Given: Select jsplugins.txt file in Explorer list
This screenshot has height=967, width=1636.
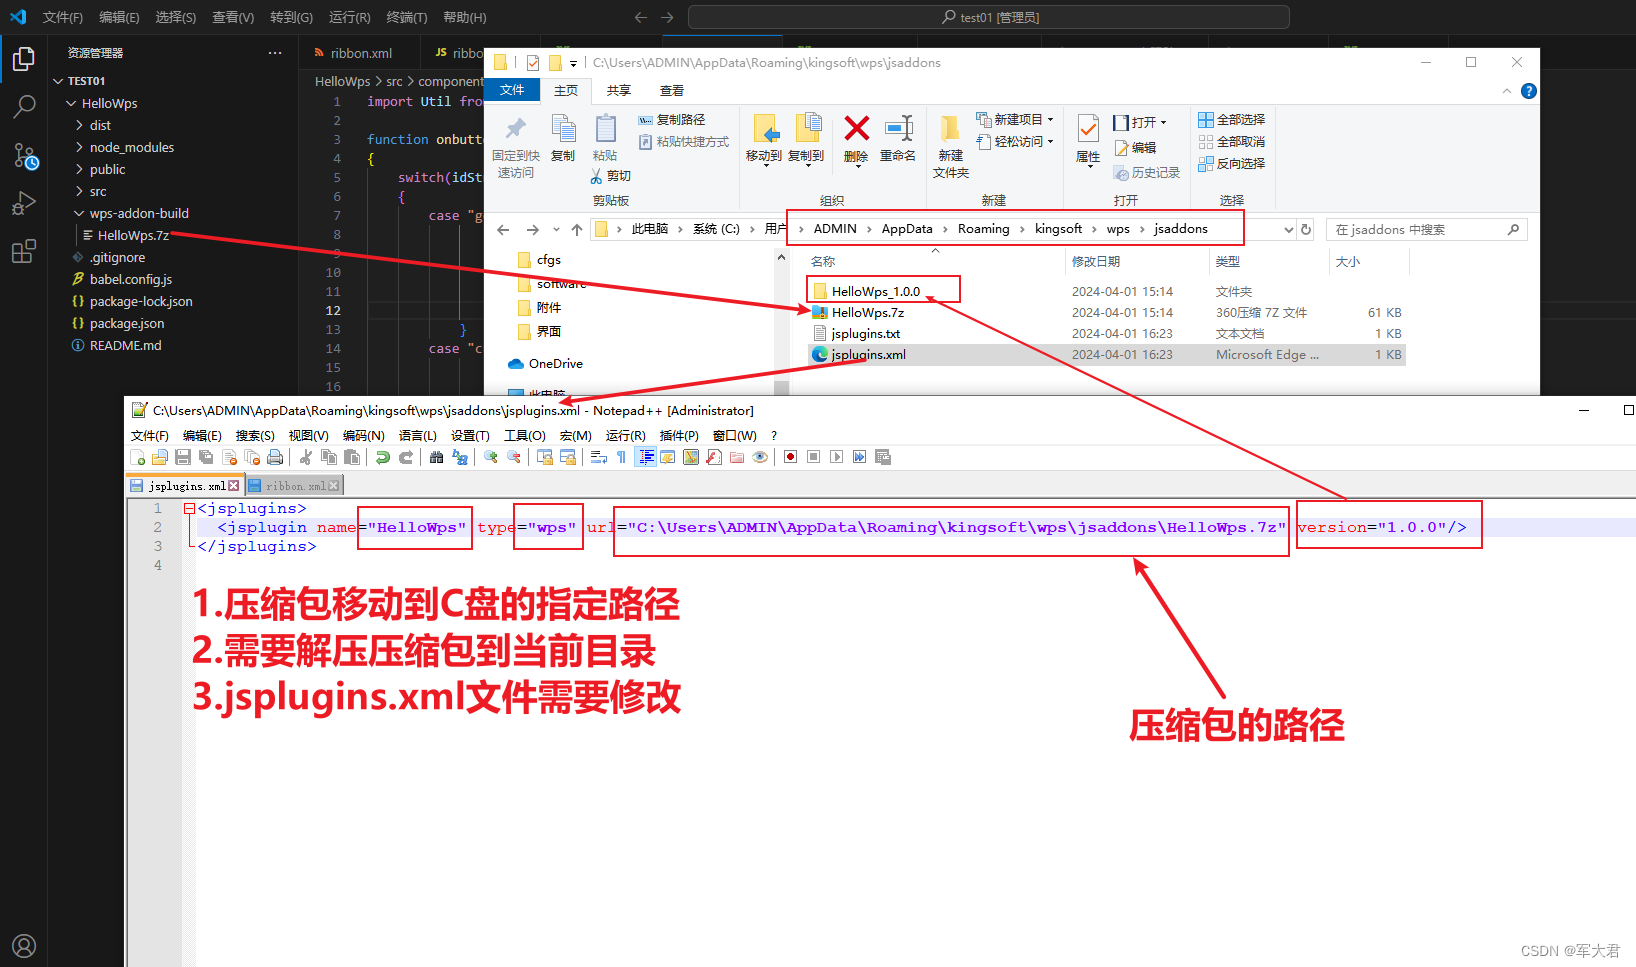Looking at the screenshot, I should point(1107,334).
